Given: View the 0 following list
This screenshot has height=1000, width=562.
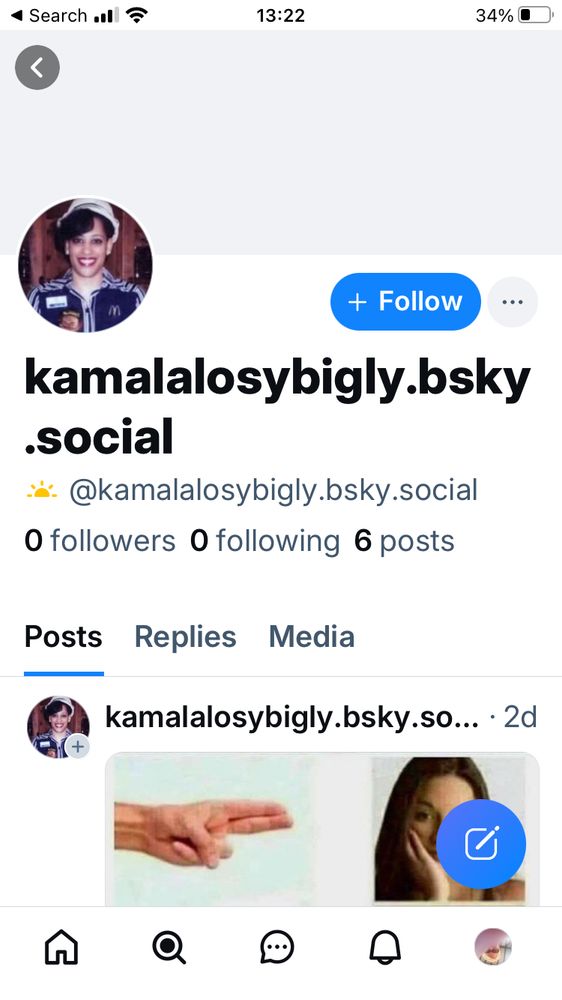Looking at the screenshot, I should click(x=265, y=541).
